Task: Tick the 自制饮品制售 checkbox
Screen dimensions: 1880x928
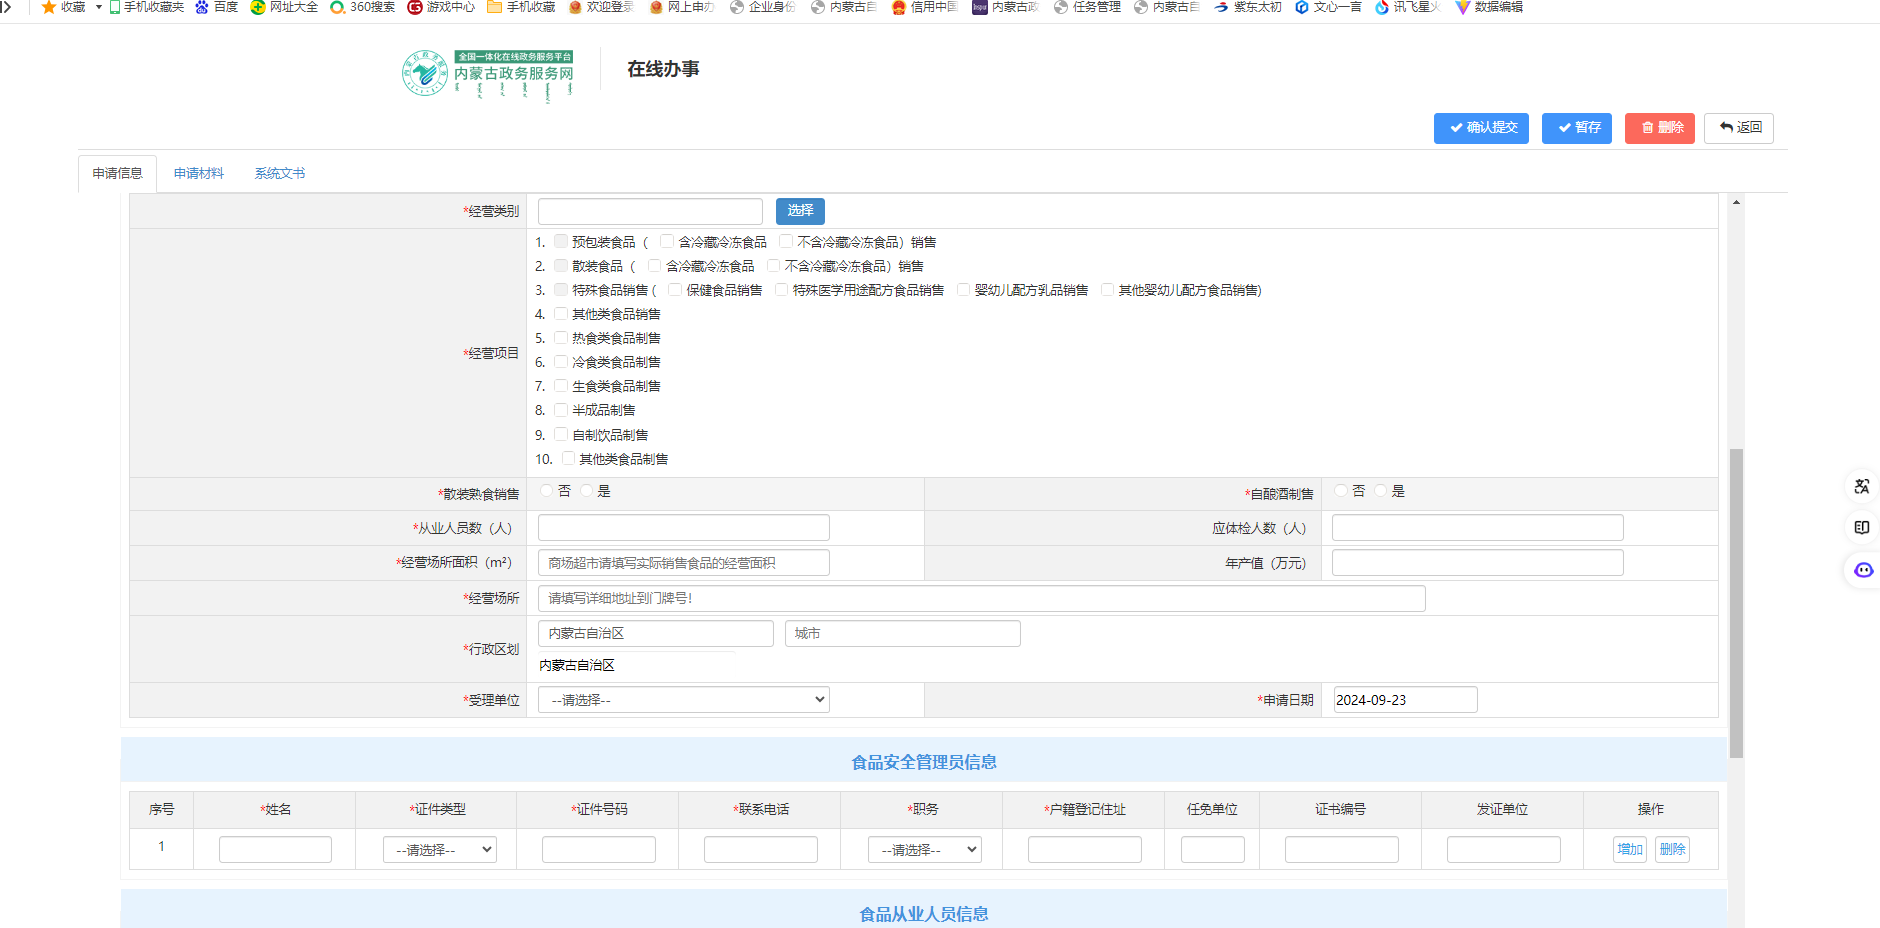Action: pos(561,435)
